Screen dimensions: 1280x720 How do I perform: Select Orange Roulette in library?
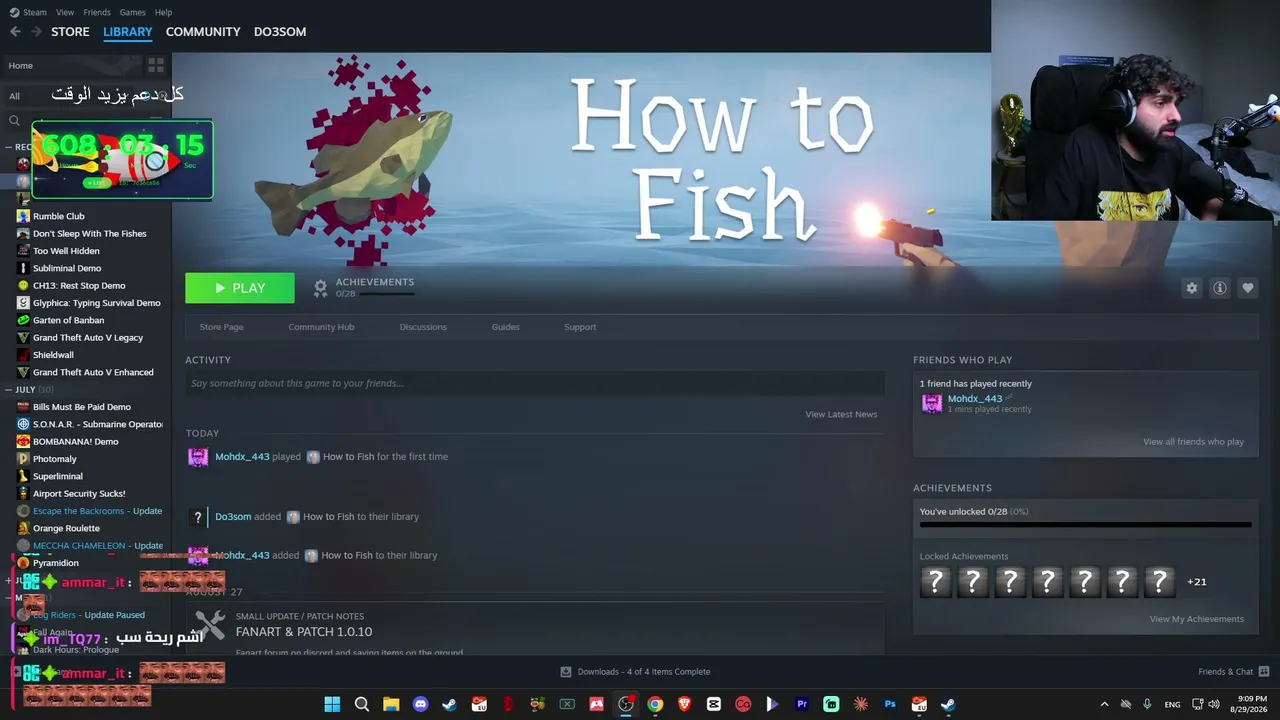[66, 528]
